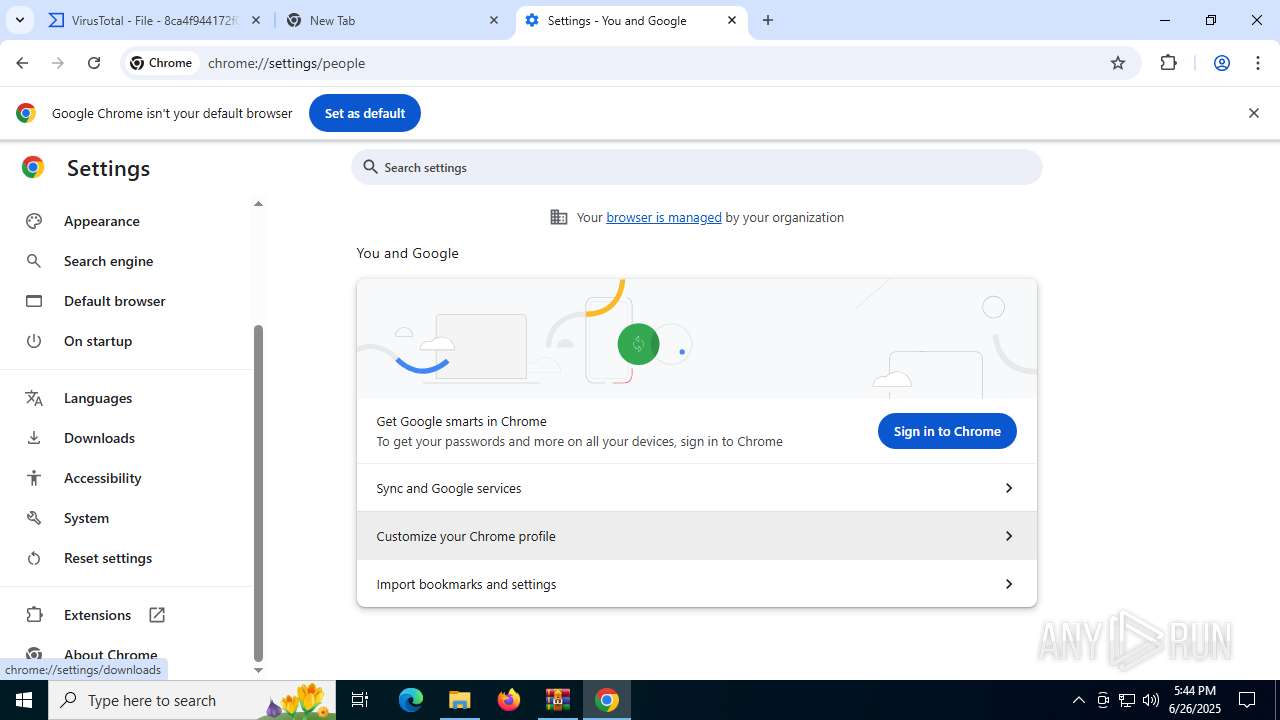Open the browser is managed link
Viewport: 1280px width, 720px height.
[664, 217]
